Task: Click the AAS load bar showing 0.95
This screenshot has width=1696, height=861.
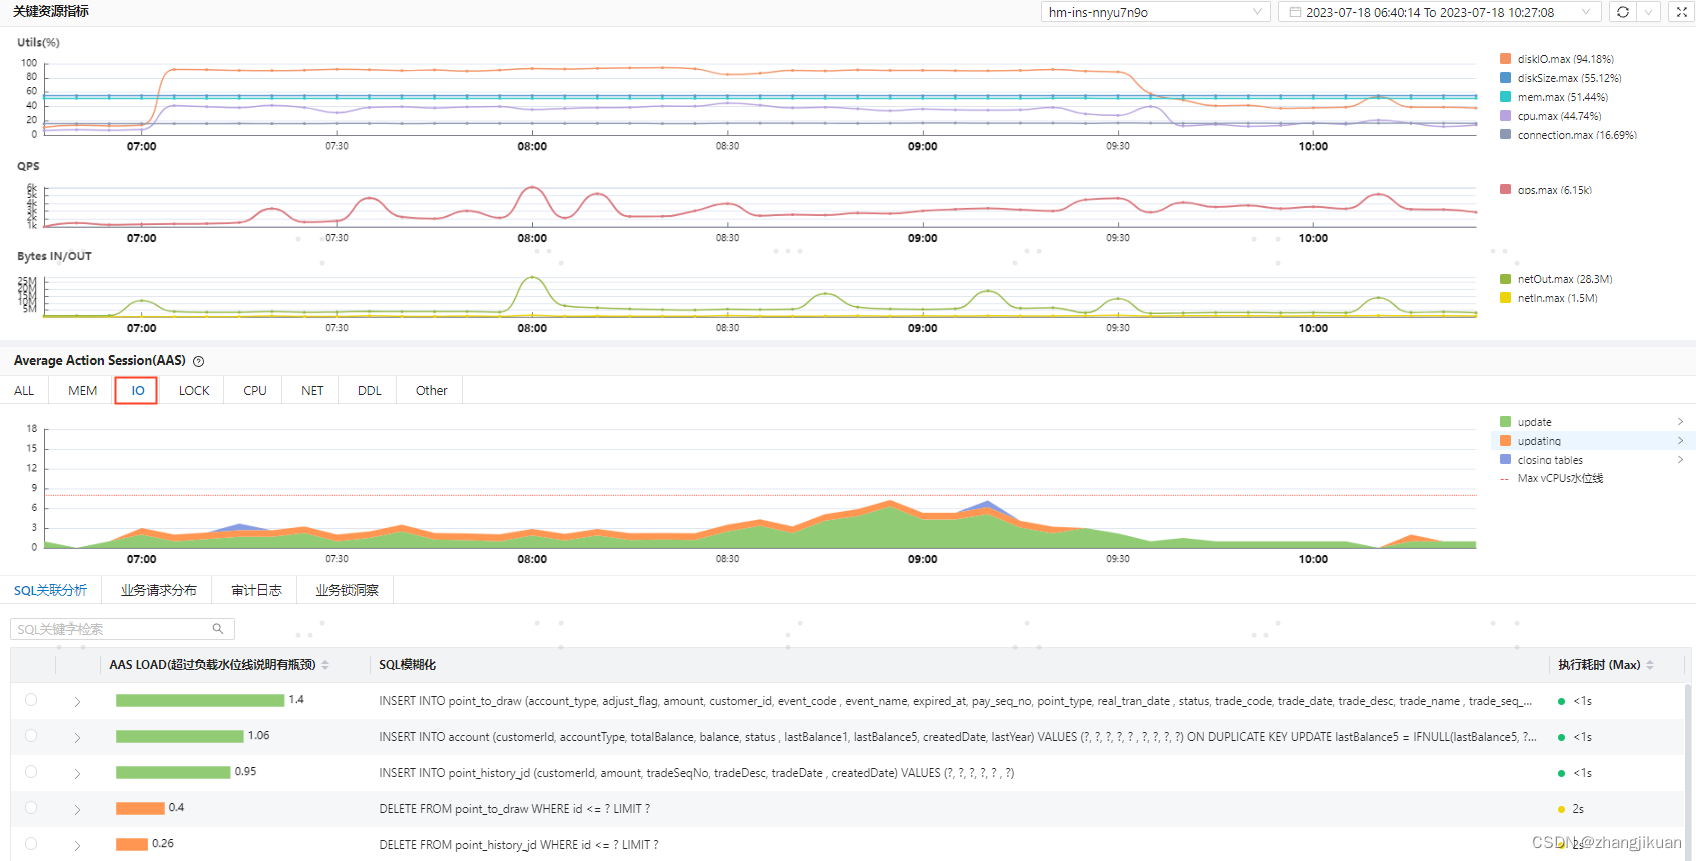Action: 173,772
